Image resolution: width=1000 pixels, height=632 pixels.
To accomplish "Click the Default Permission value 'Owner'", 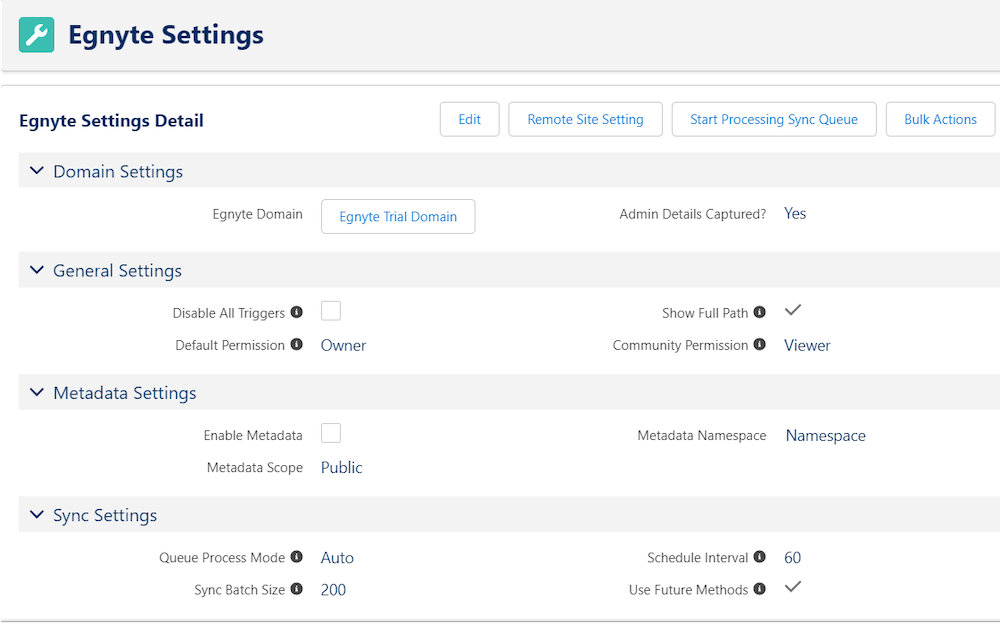I will coord(343,346).
